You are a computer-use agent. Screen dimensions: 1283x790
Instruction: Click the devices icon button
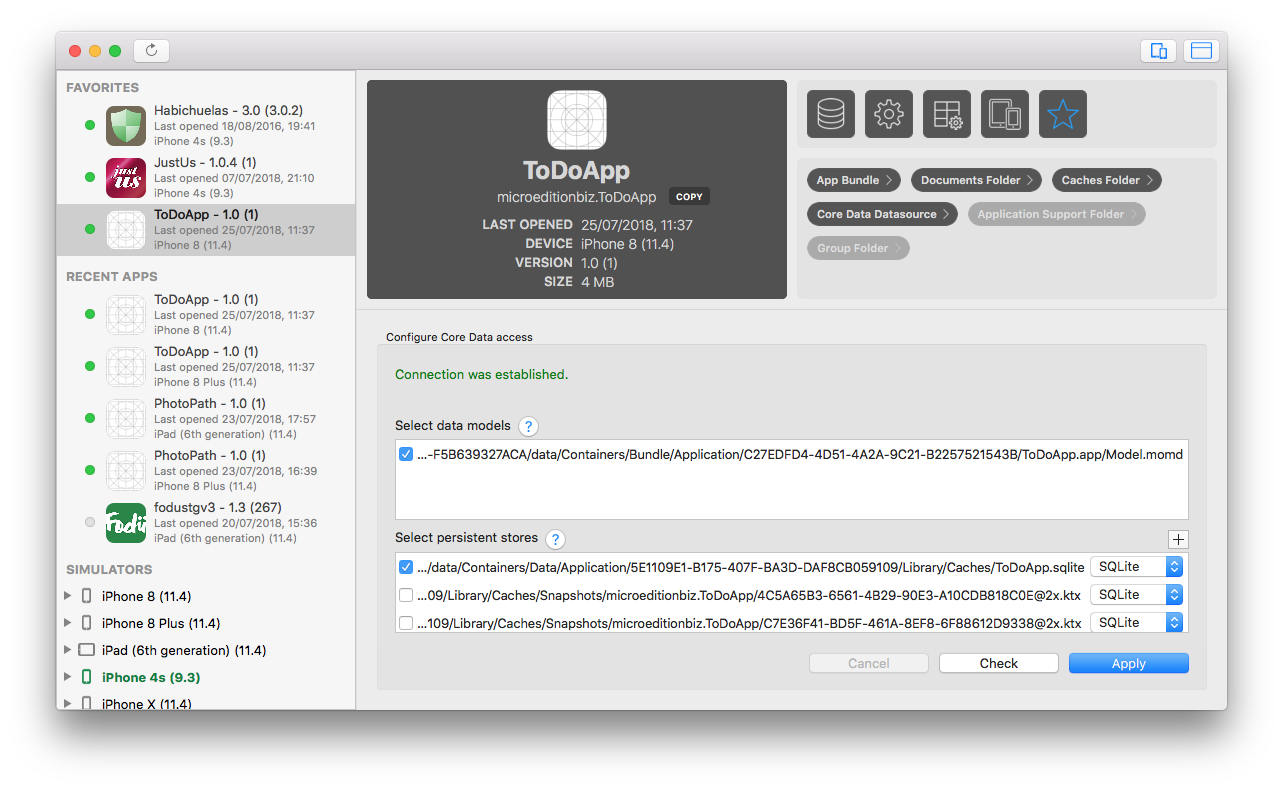pos(1005,114)
